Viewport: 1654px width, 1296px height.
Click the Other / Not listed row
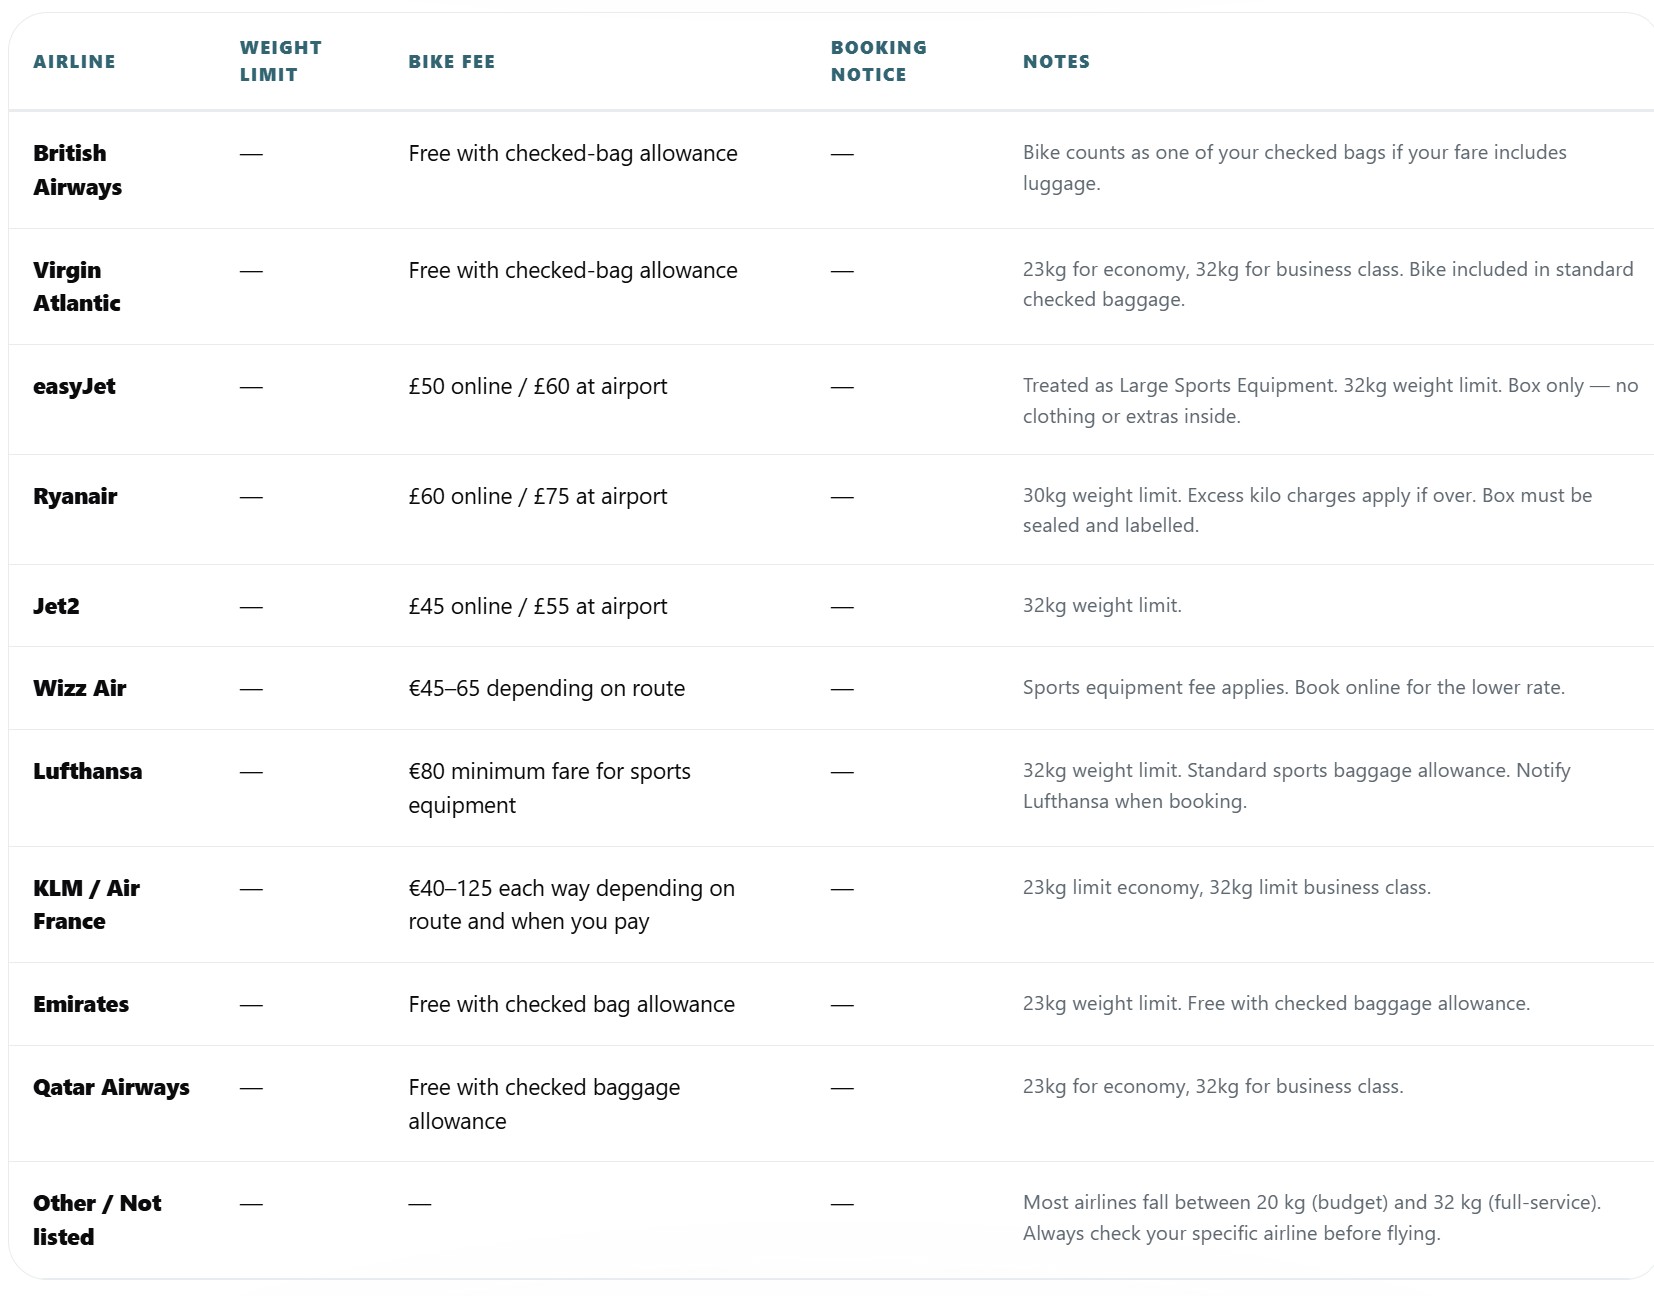831,1220
